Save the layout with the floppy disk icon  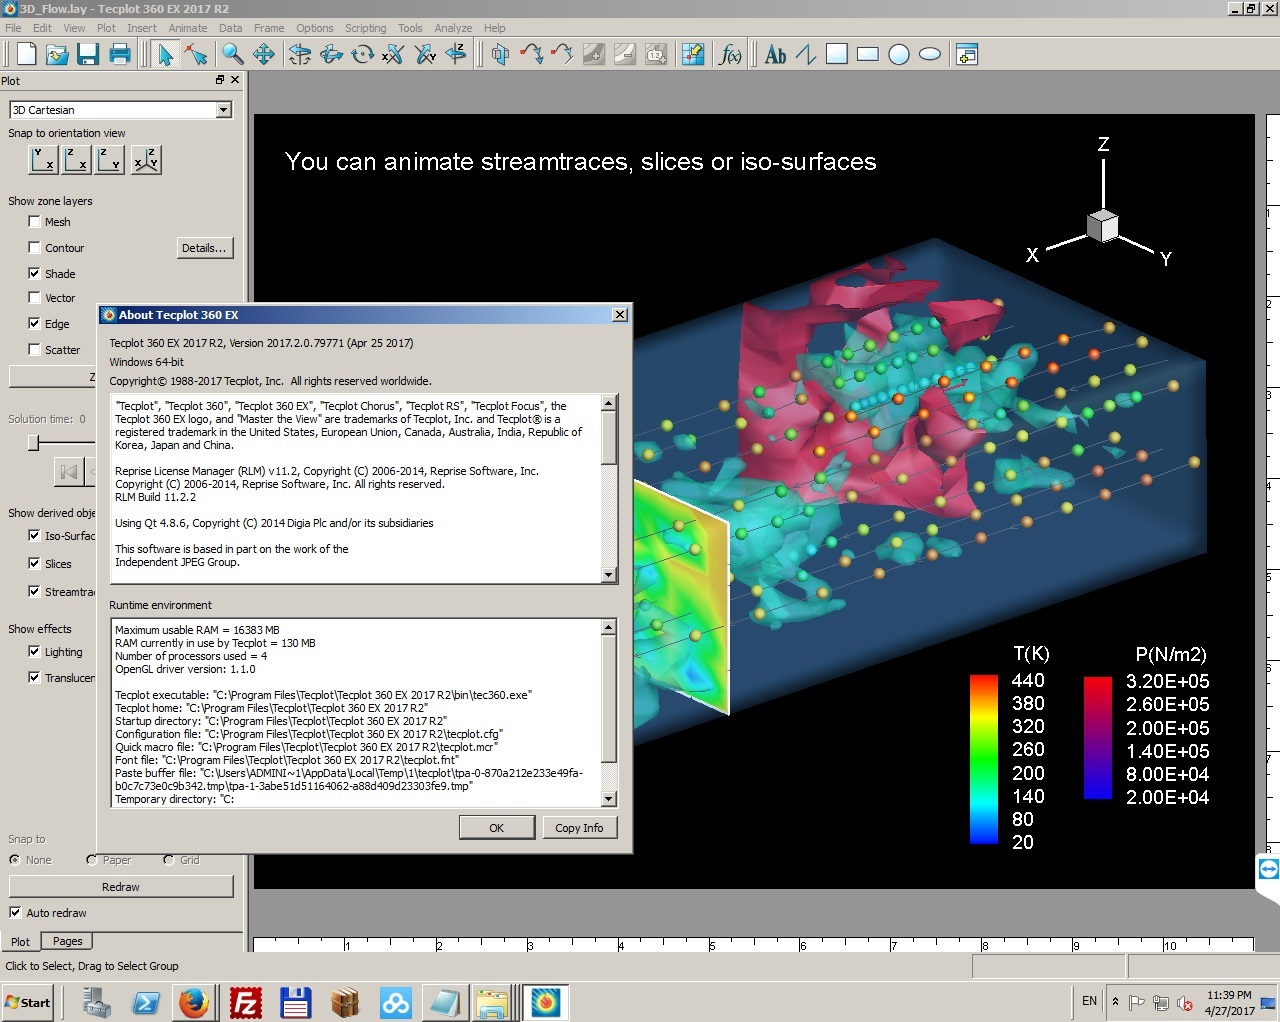88,55
